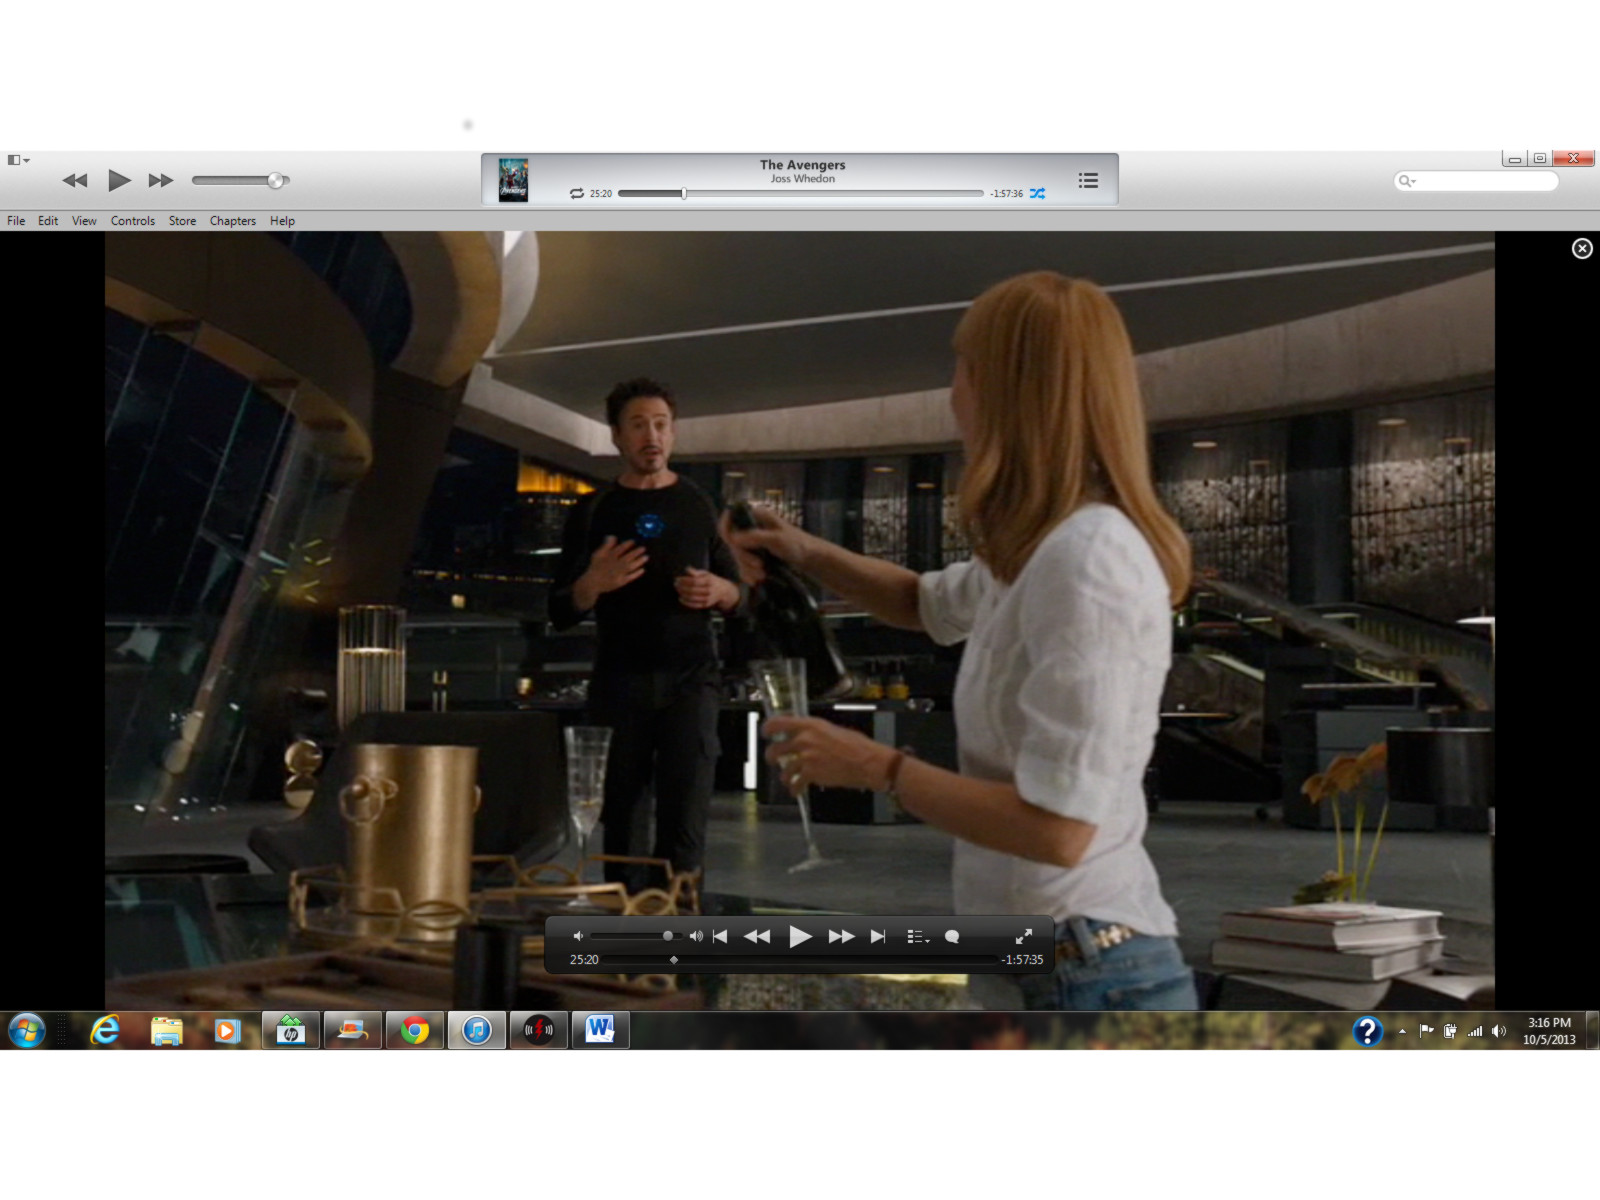Open the Edit menu

(x=48, y=221)
